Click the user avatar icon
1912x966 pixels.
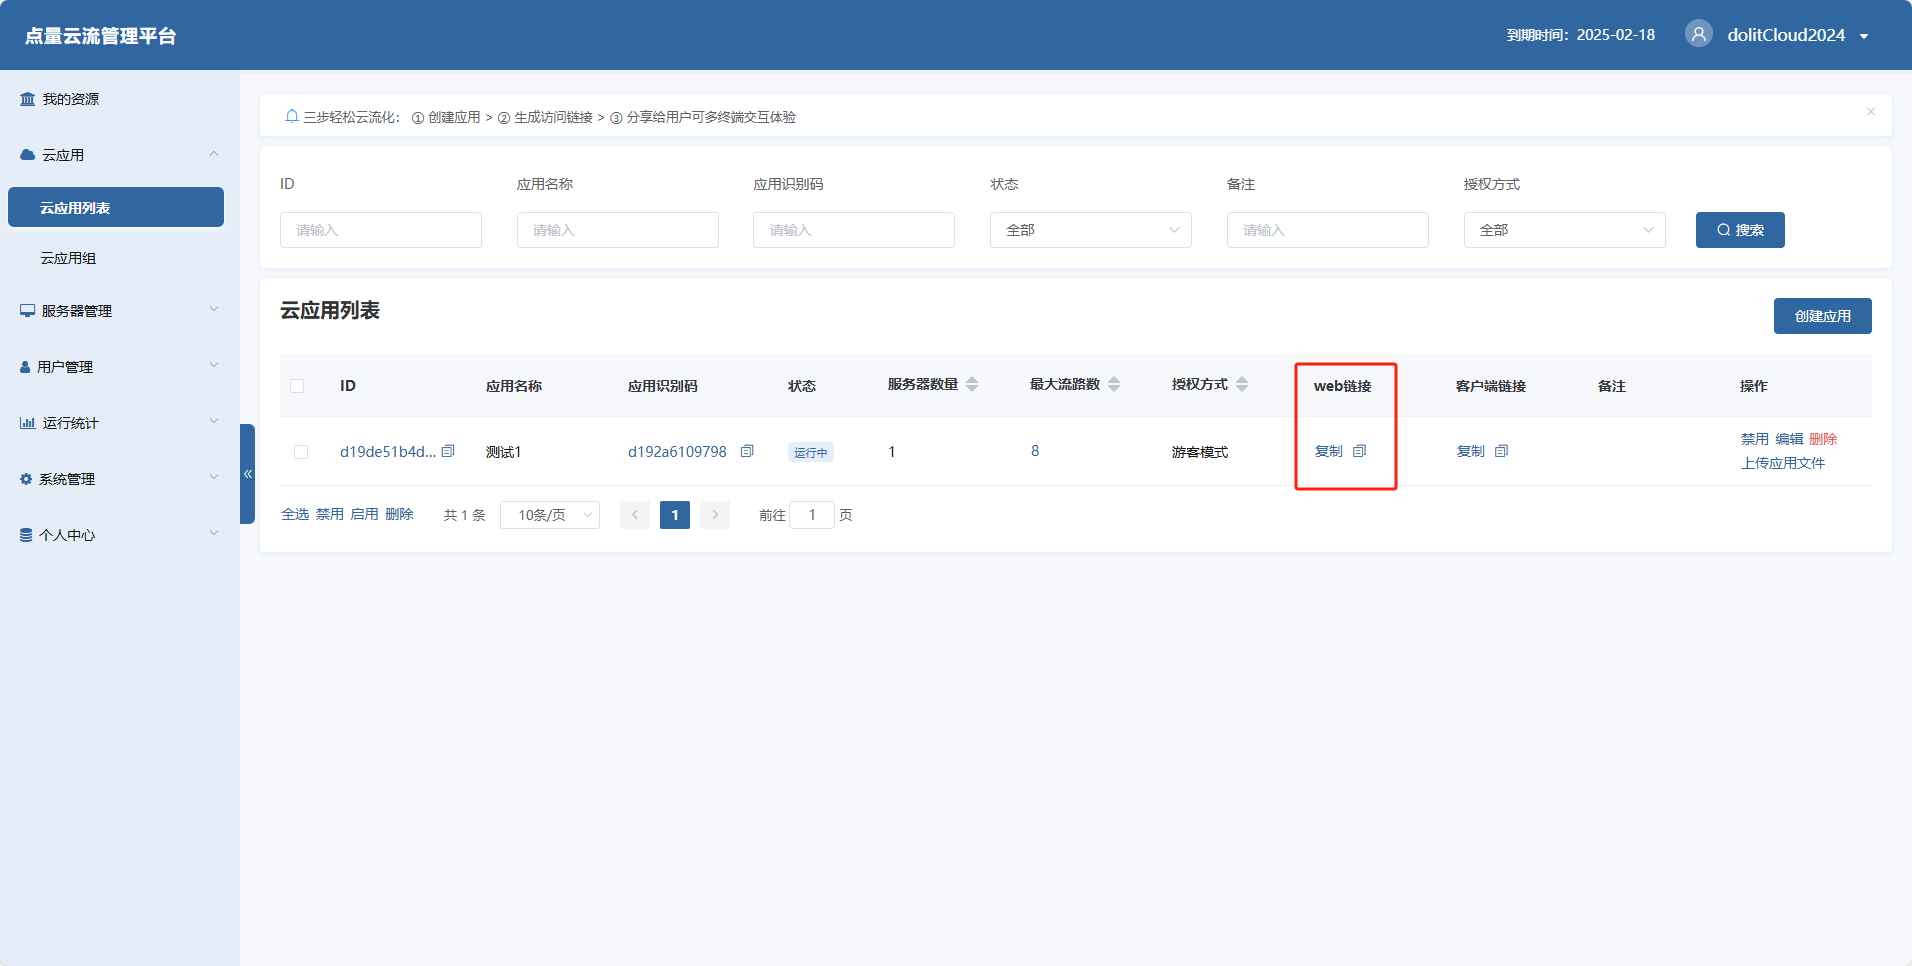[x=1698, y=34]
